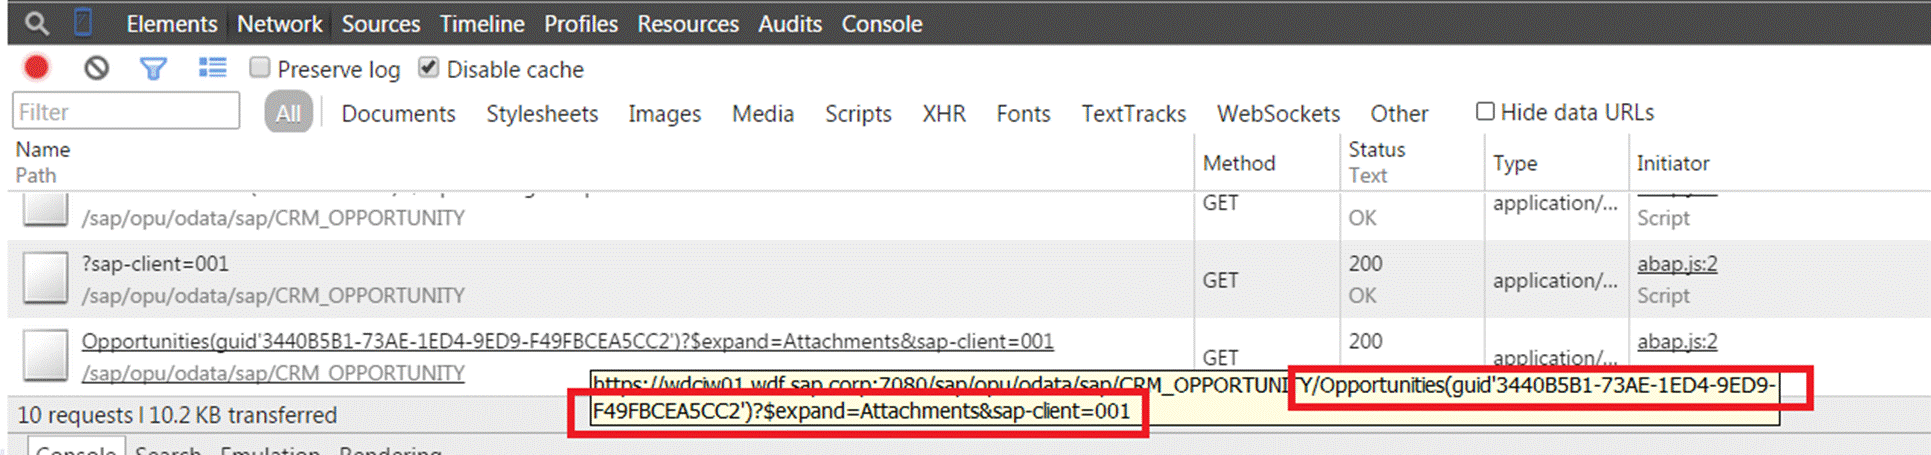Viewport: 1931px width, 455px height.
Task: Check the Hide data URLs checkbox
Action: [1485, 111]
